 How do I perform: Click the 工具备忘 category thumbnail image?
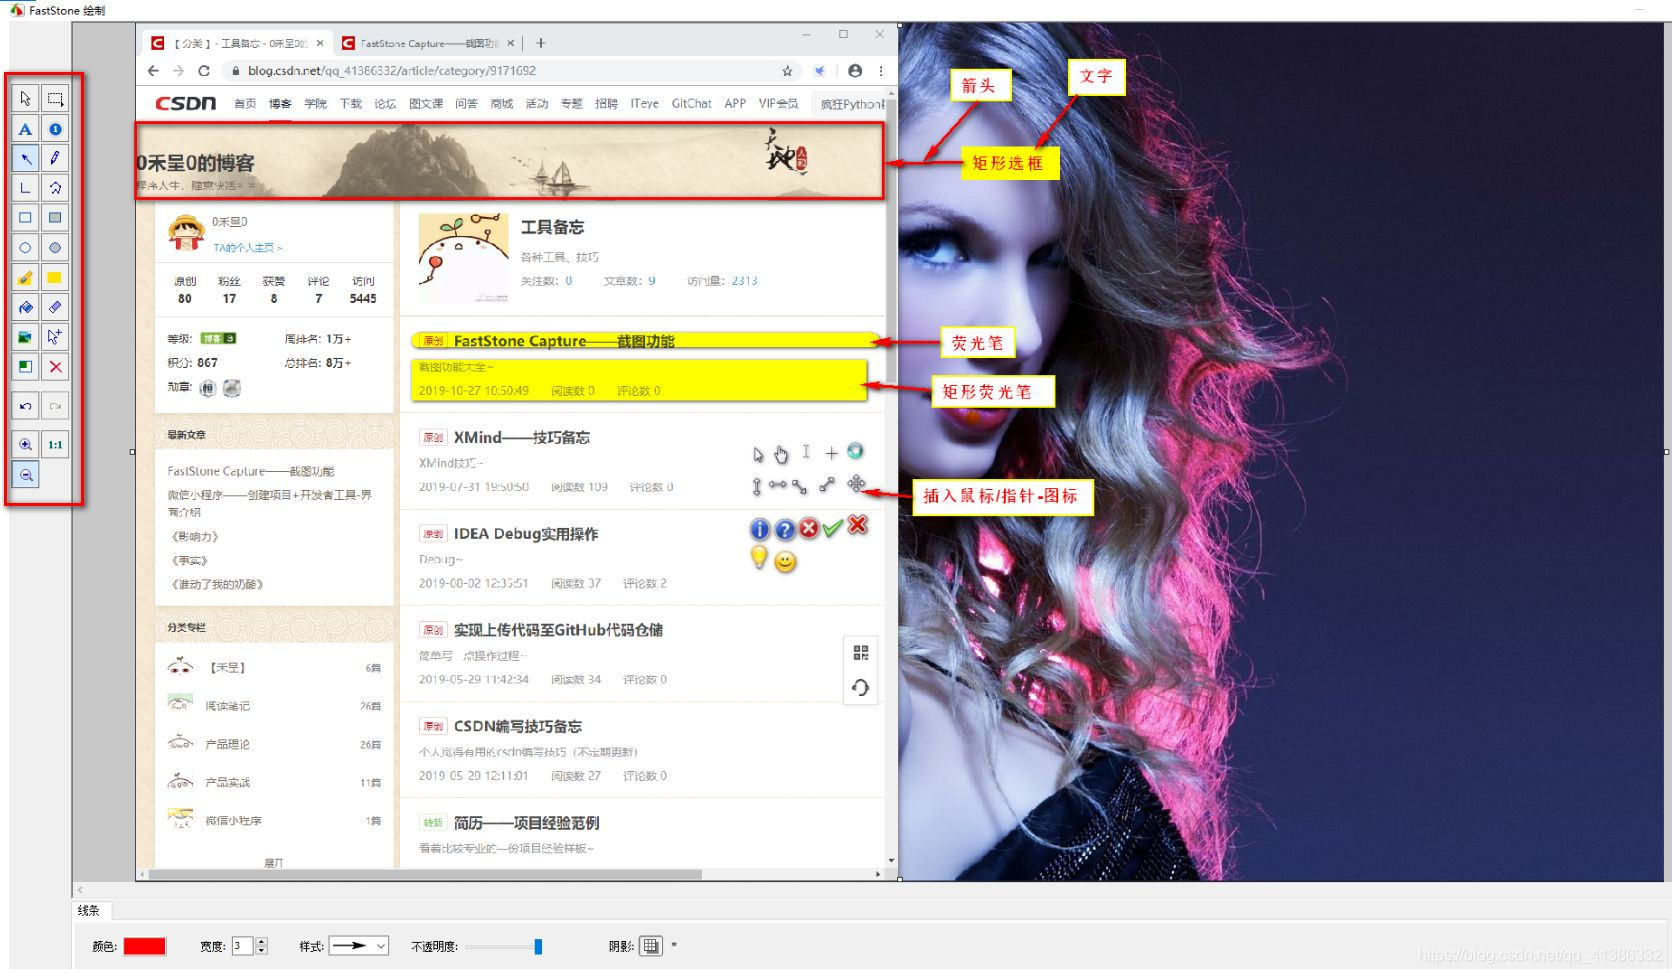click(x=463, y=256)
